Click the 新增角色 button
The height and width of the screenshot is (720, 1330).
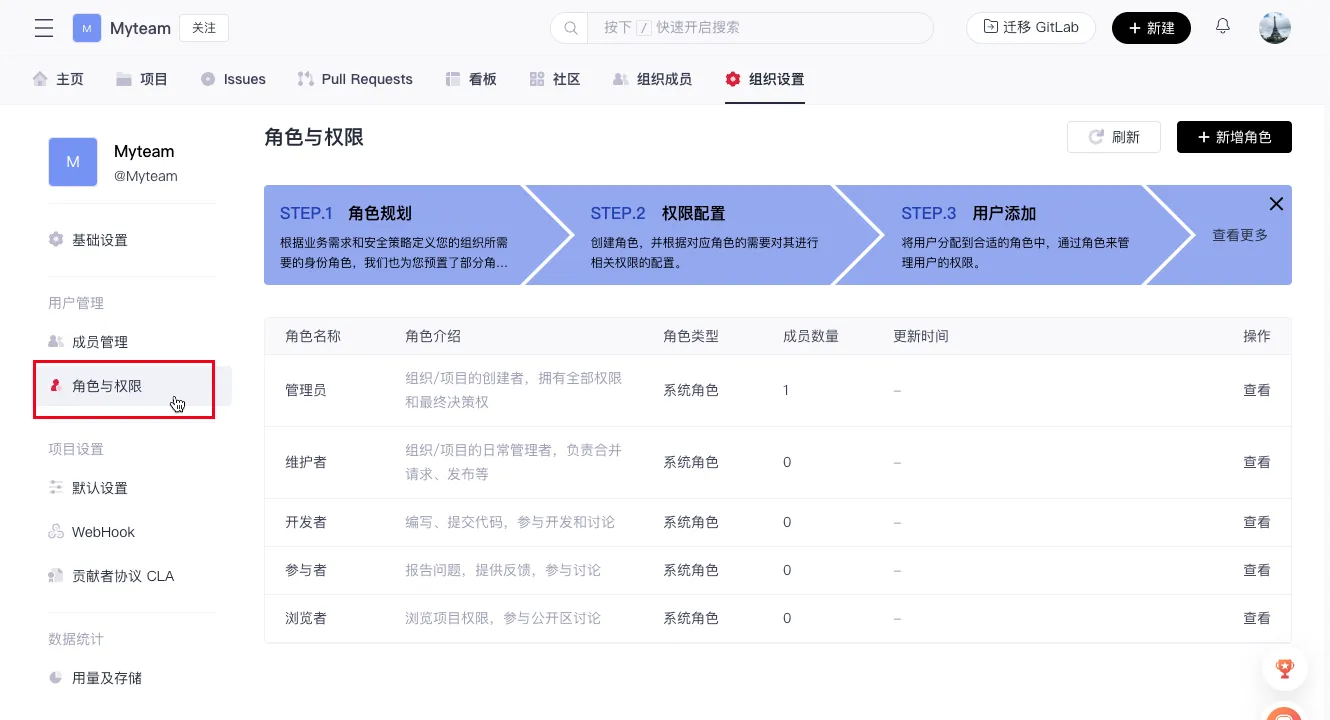[x=1233, y=137]
